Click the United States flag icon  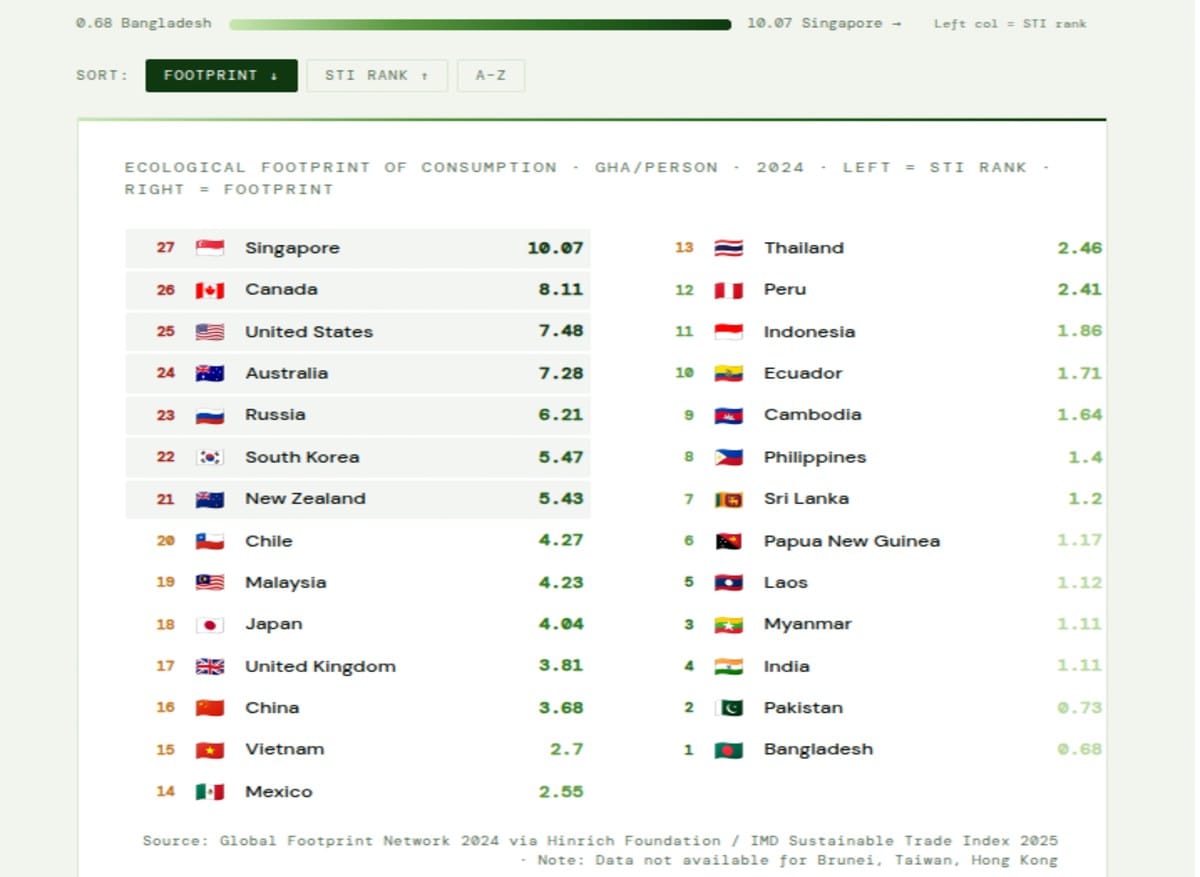(x=210, y=331)
